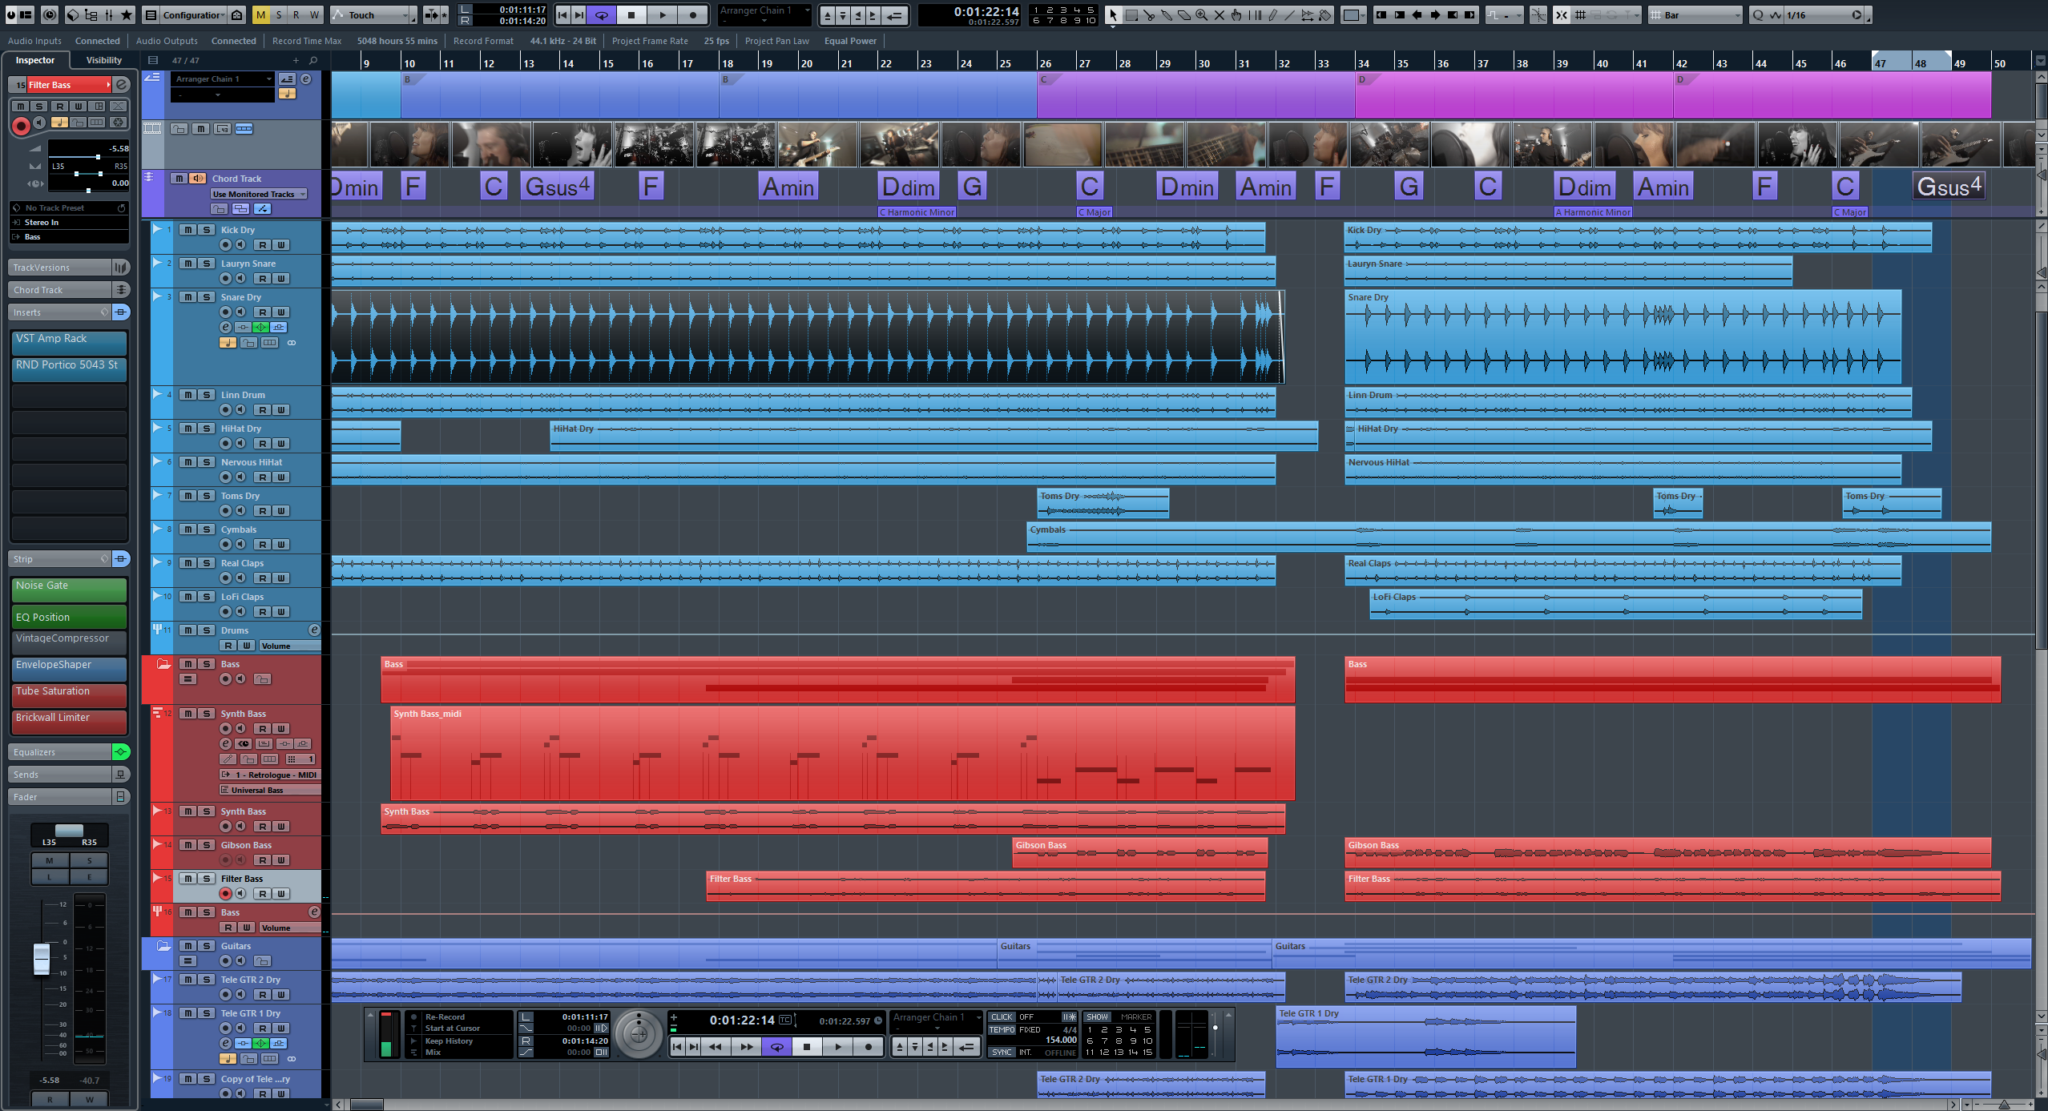Click the Range Selection tool
Screen dimensions: 2048x1111
click(1131, 15)
